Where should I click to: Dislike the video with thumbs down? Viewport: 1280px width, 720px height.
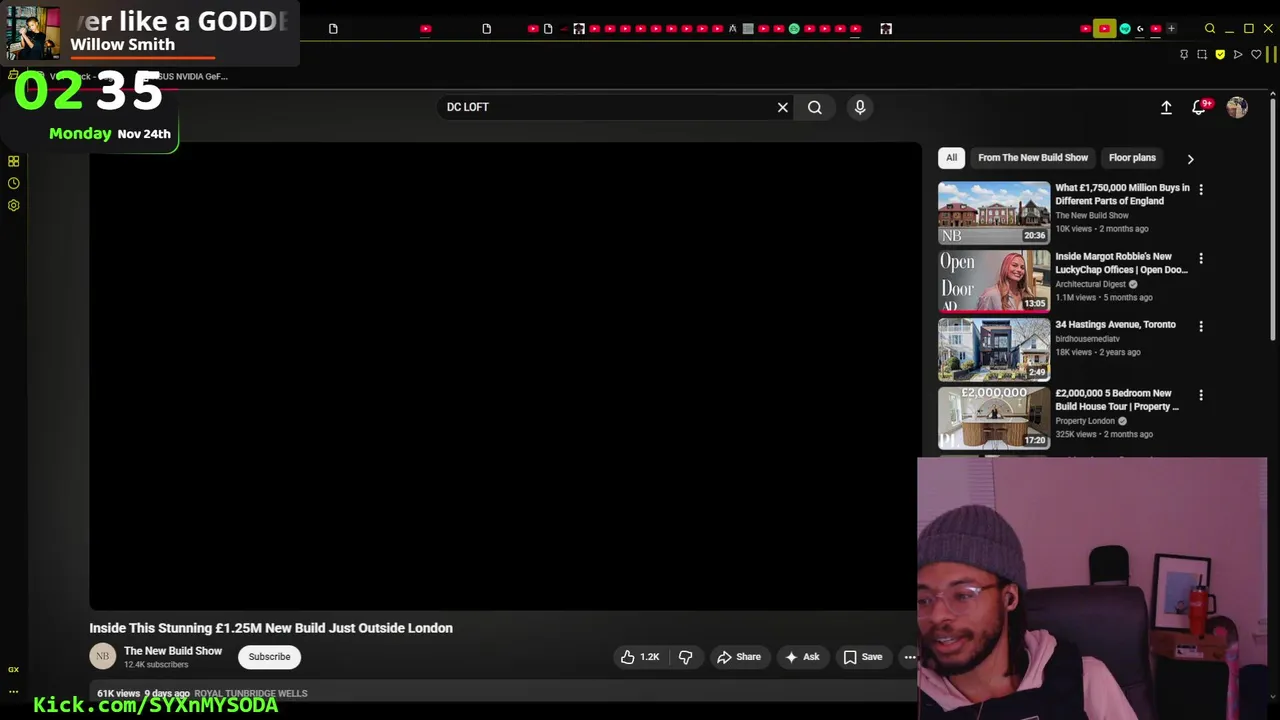pyautogui.click(x=686, y=657)
